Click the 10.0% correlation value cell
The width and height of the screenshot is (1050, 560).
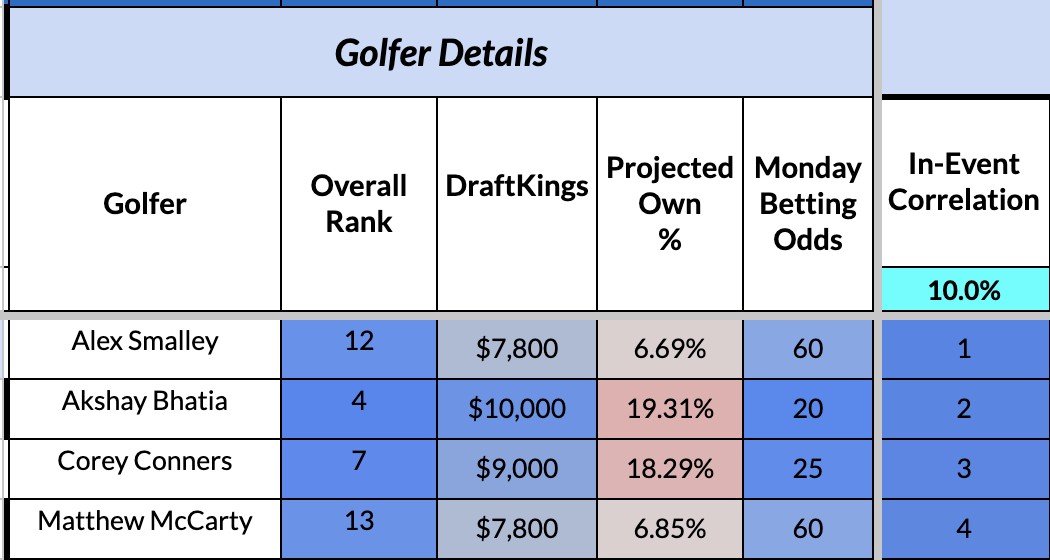[x=964, y=291]
